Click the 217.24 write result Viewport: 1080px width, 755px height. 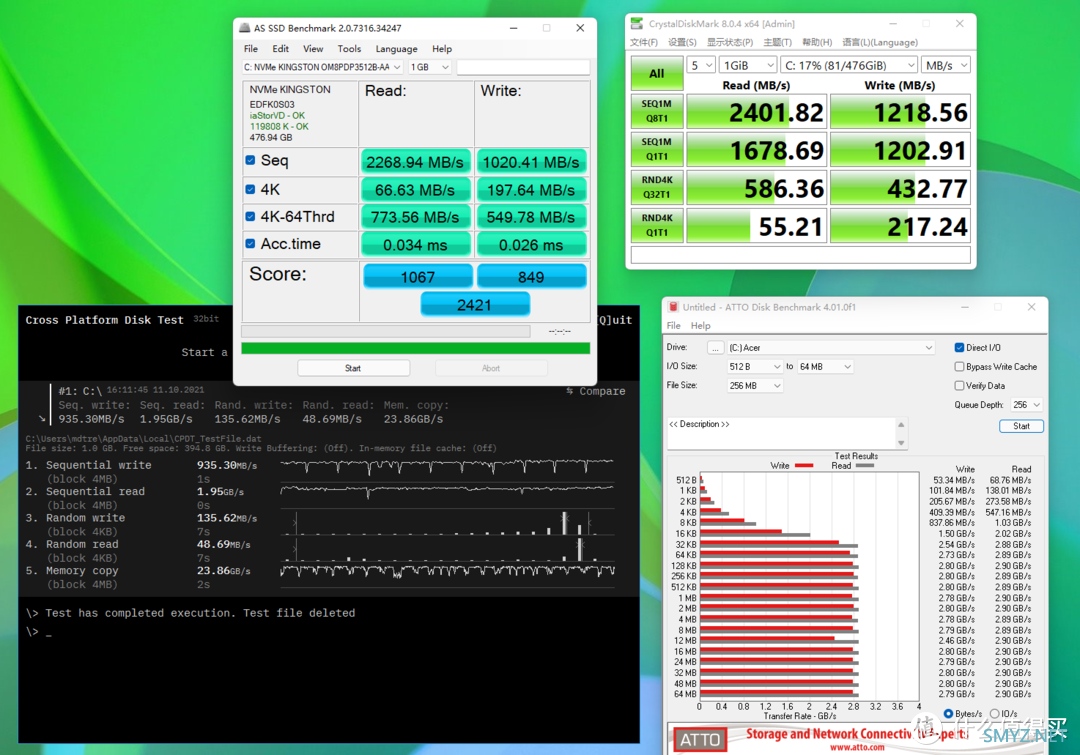[x=900, y=226]
